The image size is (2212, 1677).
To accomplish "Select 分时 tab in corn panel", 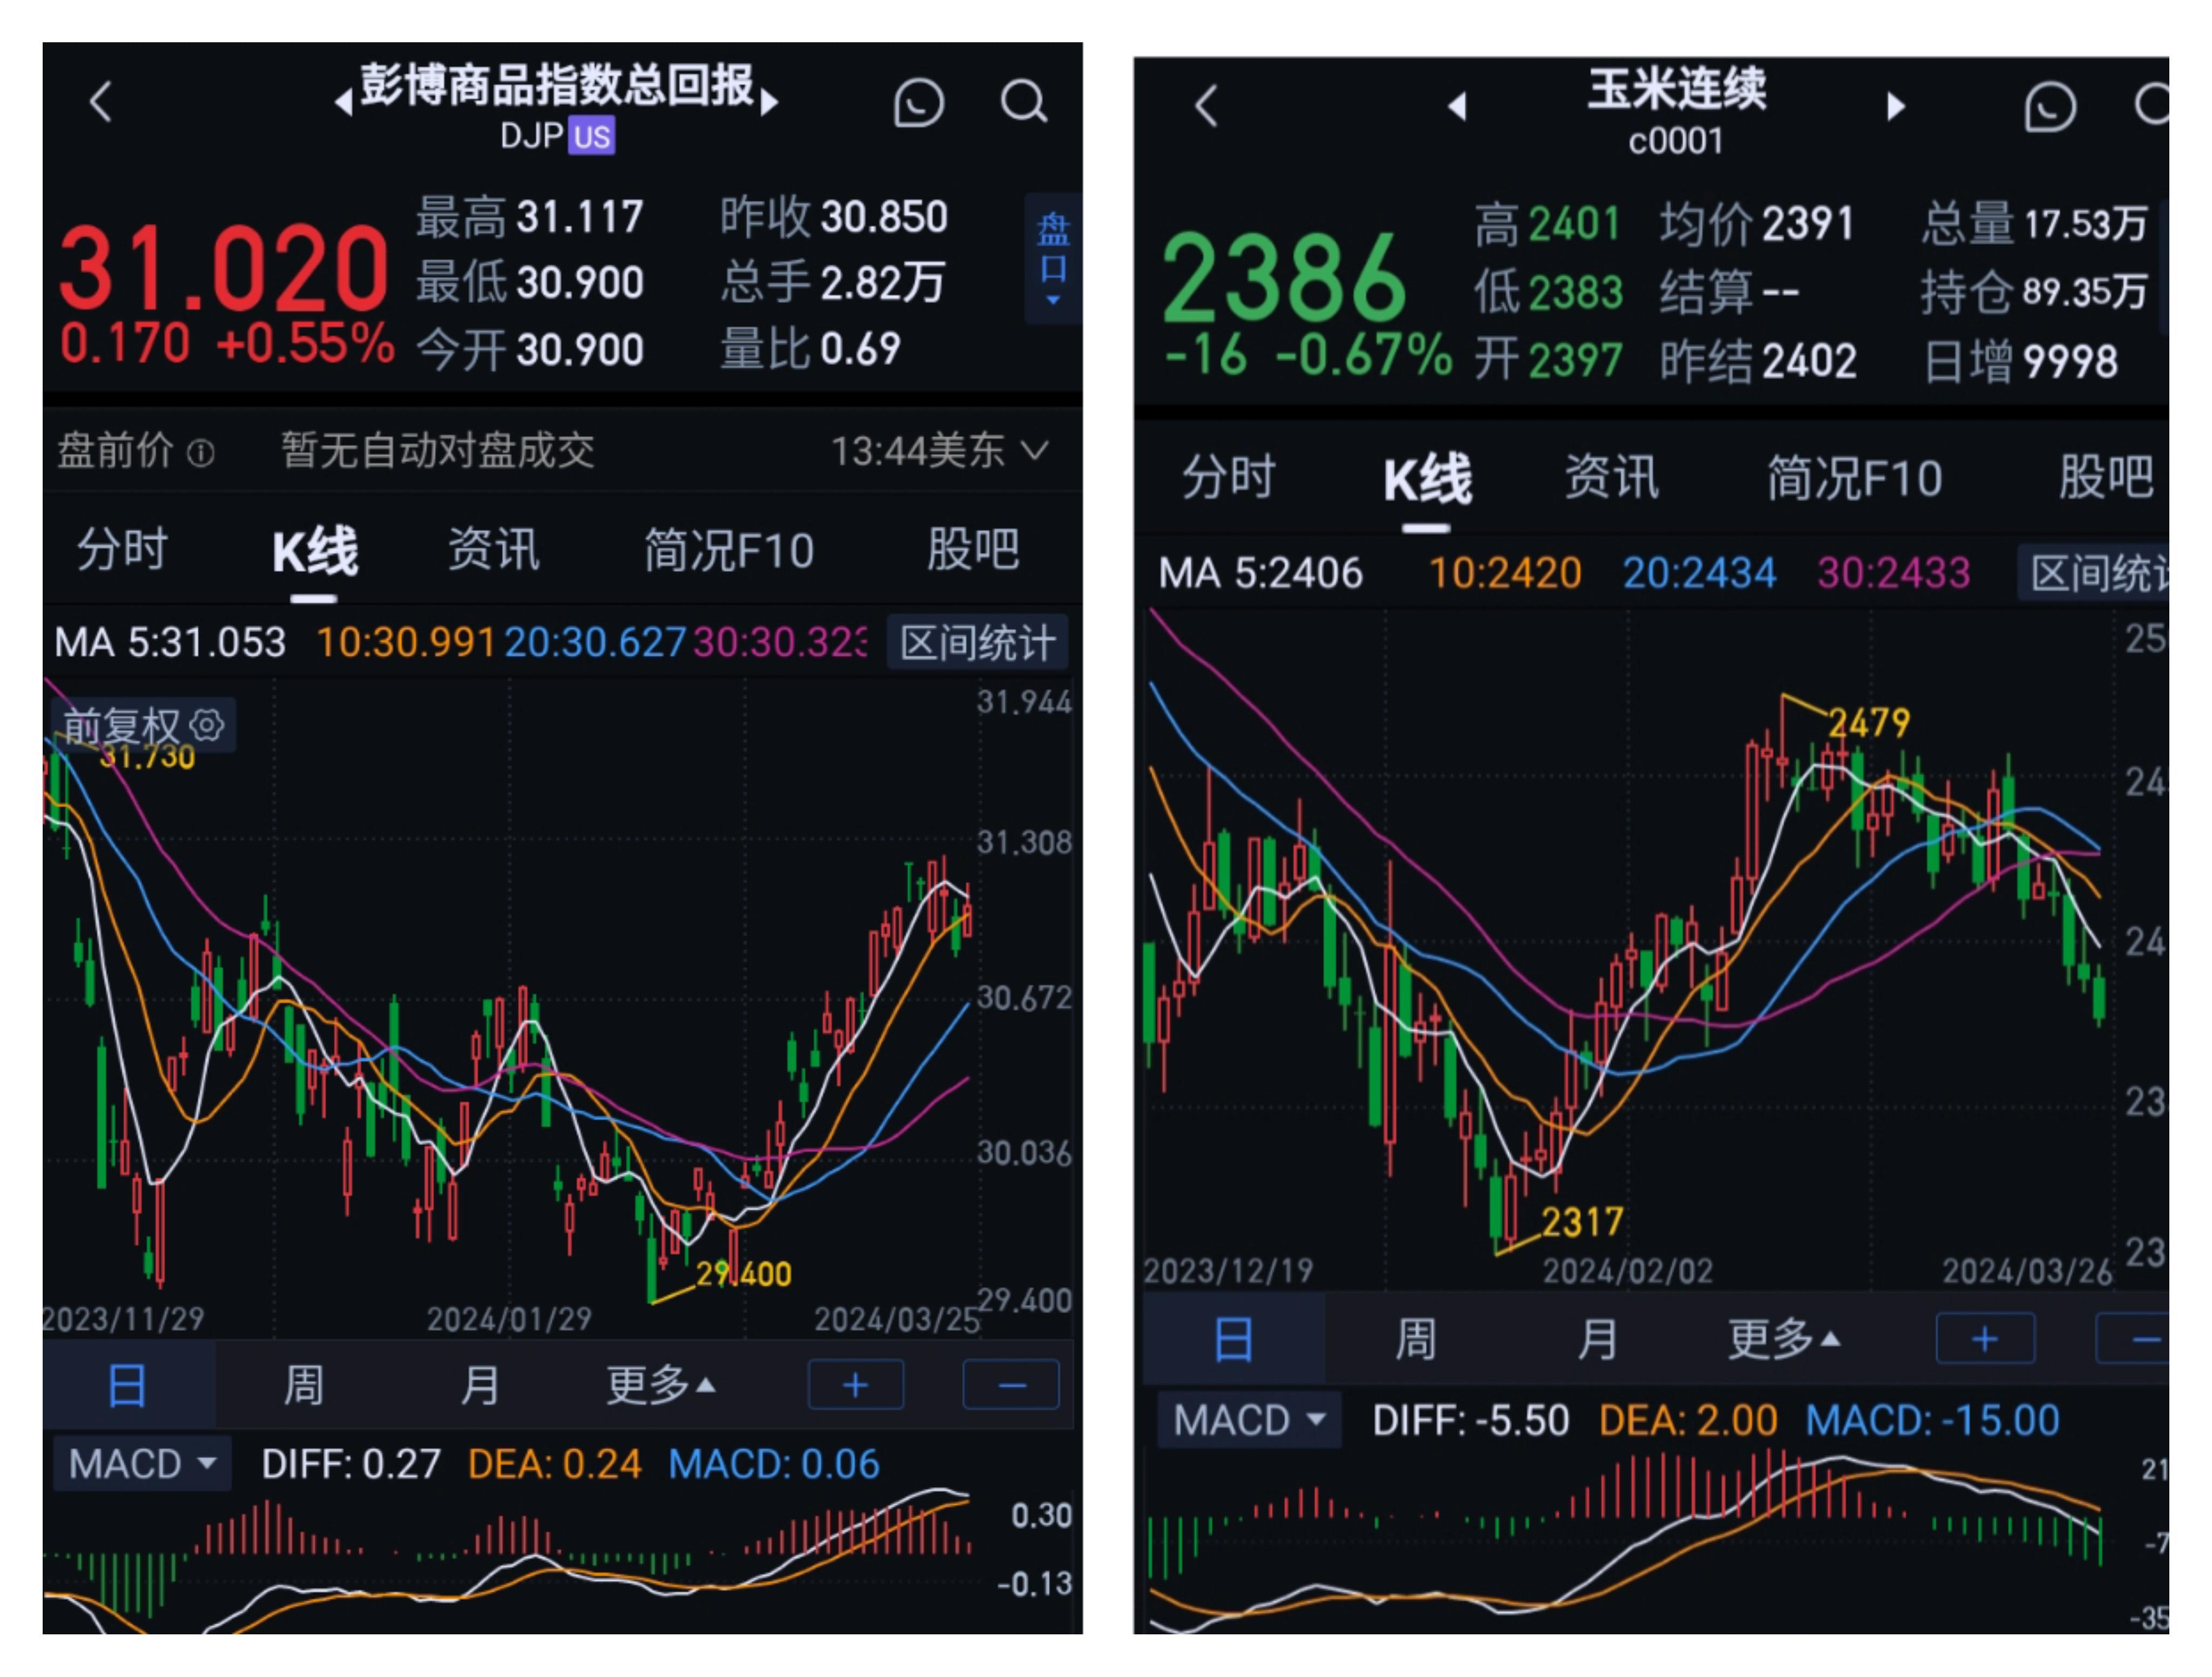I will pos(1229,477).
